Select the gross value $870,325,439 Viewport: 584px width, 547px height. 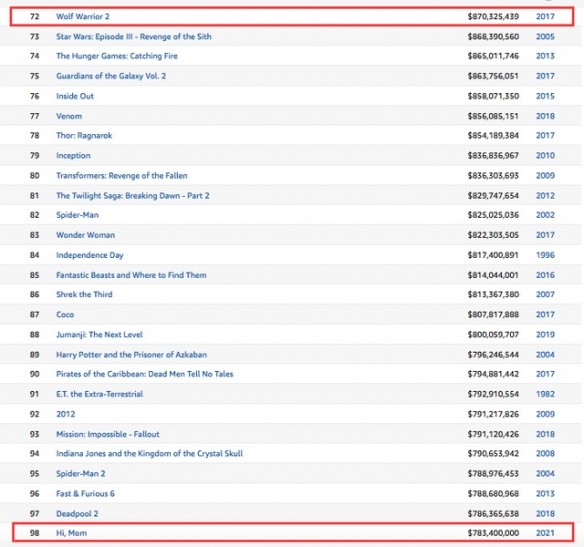(493, 16)
